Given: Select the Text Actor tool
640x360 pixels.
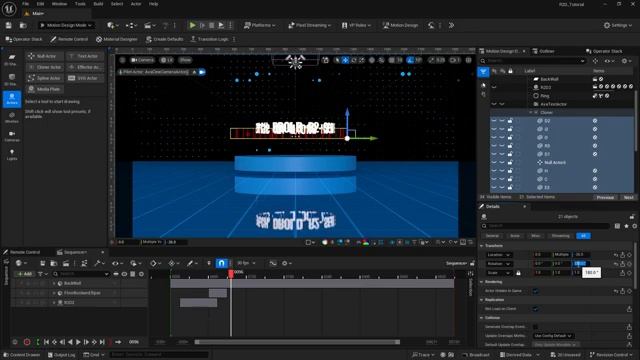Looking at the screenshot, I should [x=84, y=56].
